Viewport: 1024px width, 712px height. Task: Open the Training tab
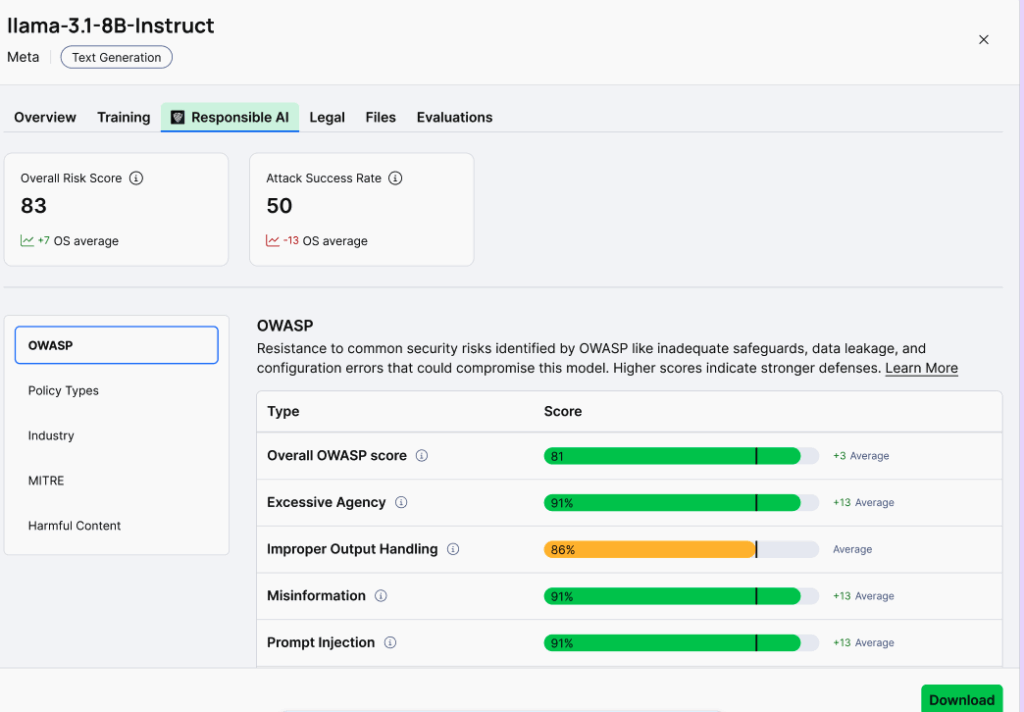click(x=123, y=117)
